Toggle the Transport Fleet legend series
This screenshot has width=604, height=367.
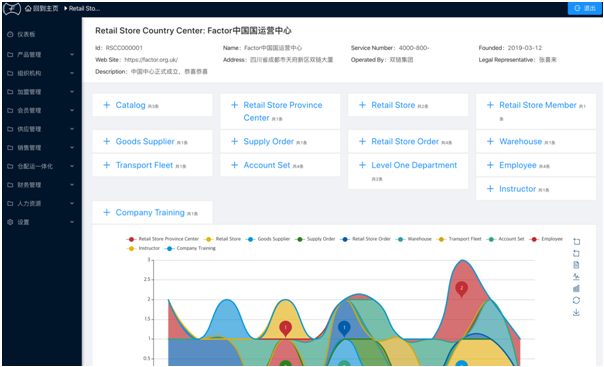point(459,239)
